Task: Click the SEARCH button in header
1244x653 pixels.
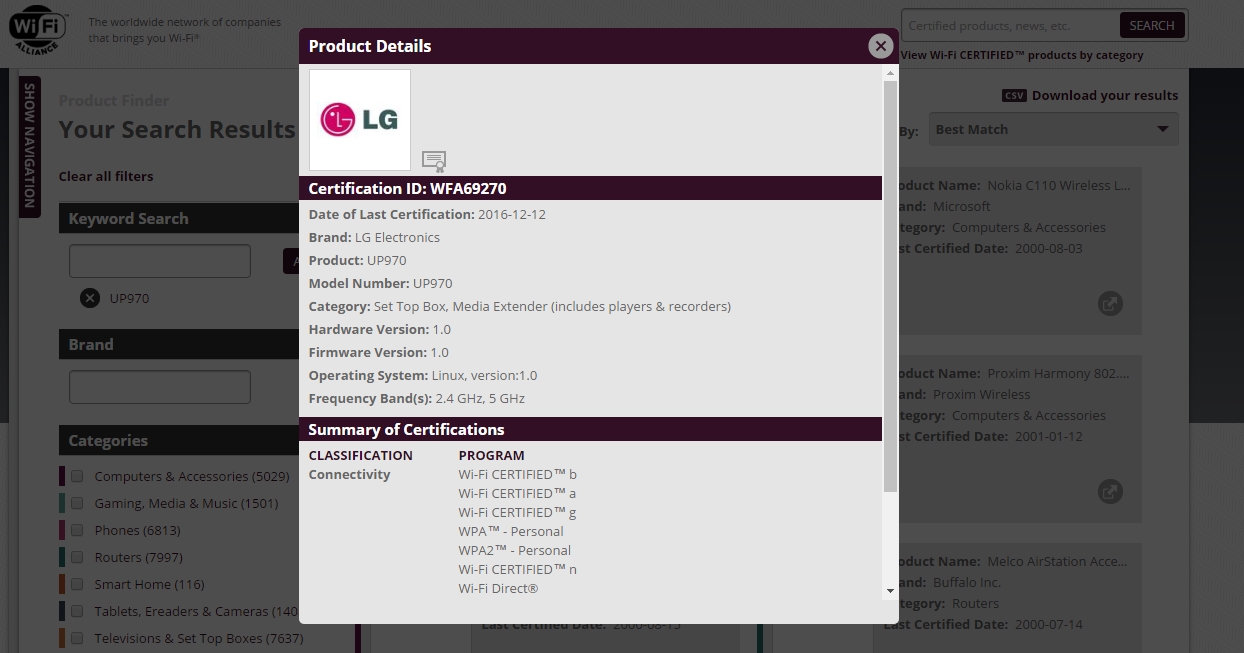Action: pos(1152,26)
